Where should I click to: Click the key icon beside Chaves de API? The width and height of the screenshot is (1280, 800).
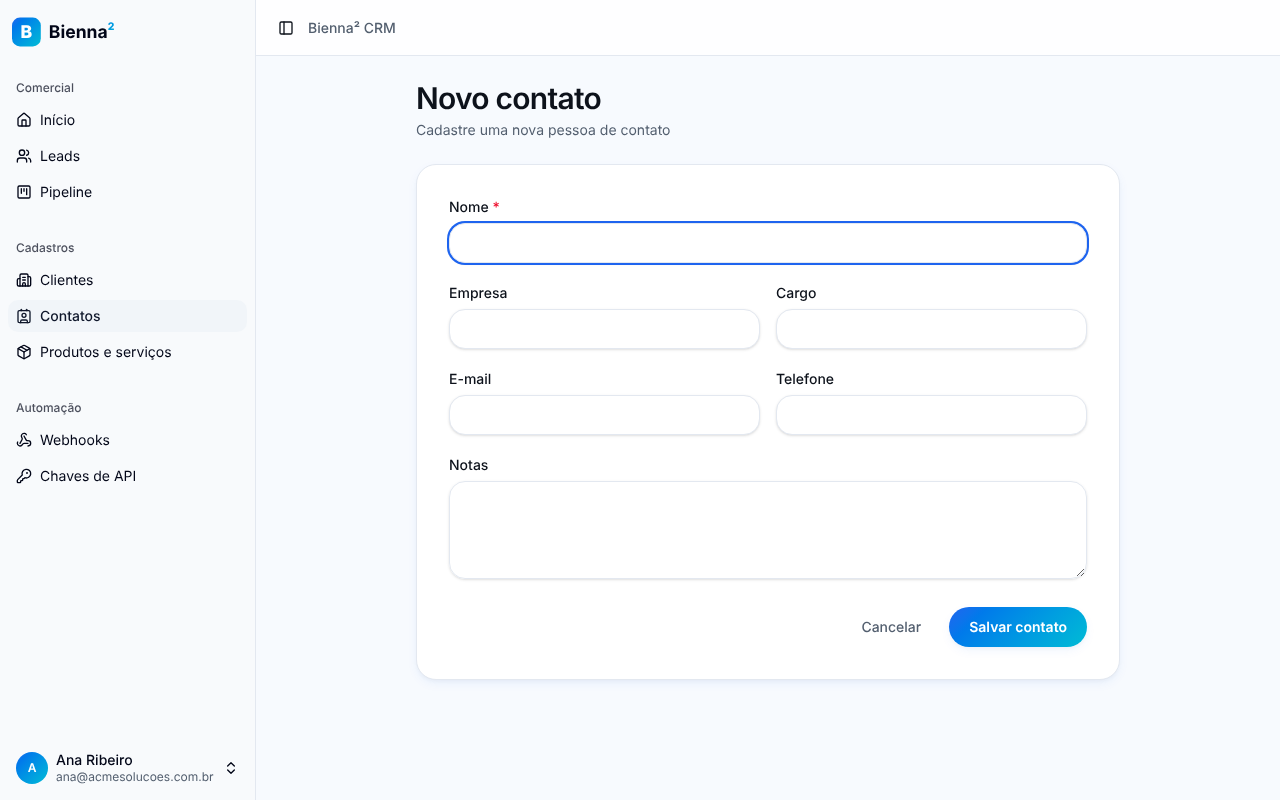click(24, 476)
